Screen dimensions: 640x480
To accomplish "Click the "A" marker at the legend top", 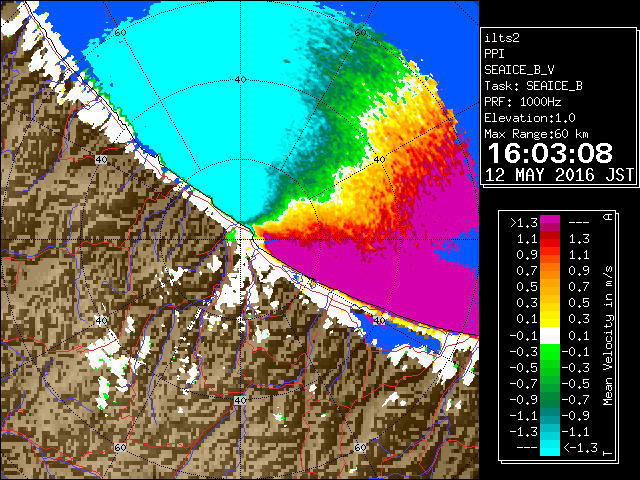I will click(608, 217).
